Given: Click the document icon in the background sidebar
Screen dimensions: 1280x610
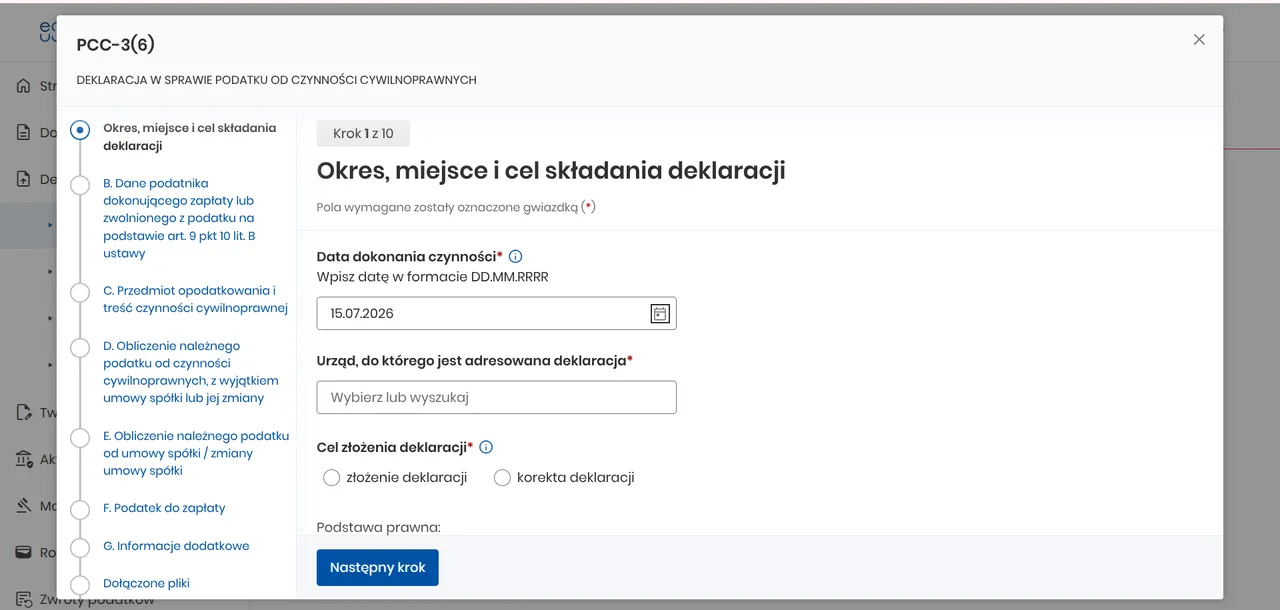Looking at the screenshot, I should [23, 132].
